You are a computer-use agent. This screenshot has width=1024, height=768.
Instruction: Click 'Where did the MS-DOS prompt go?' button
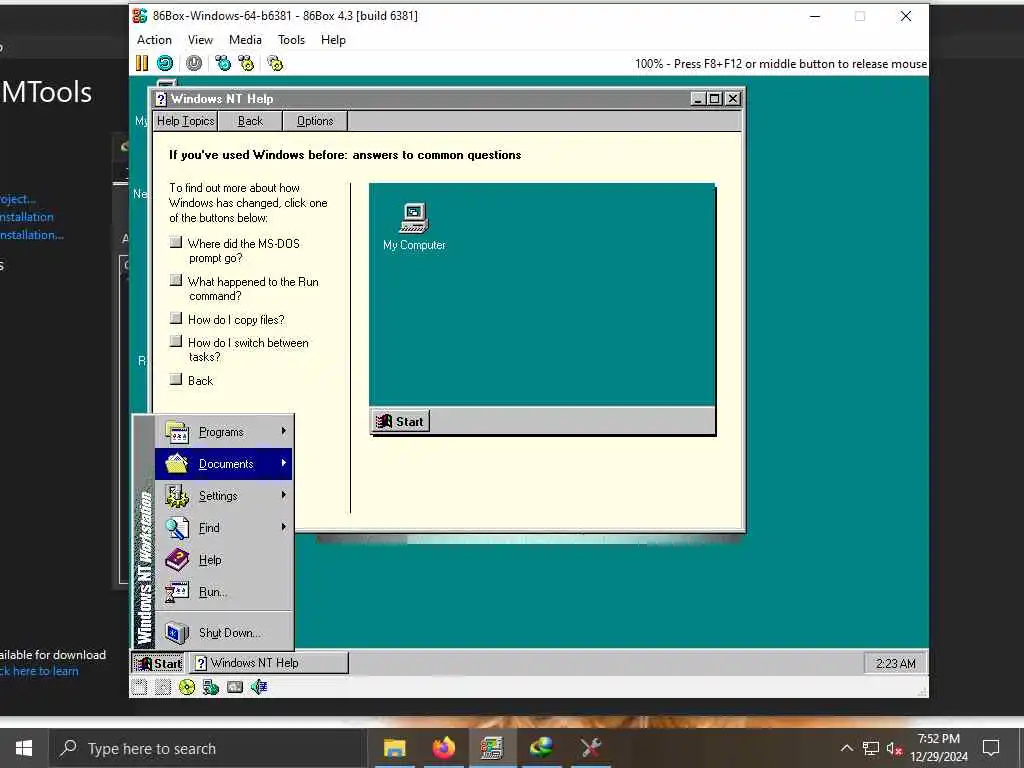coord(176,242)
